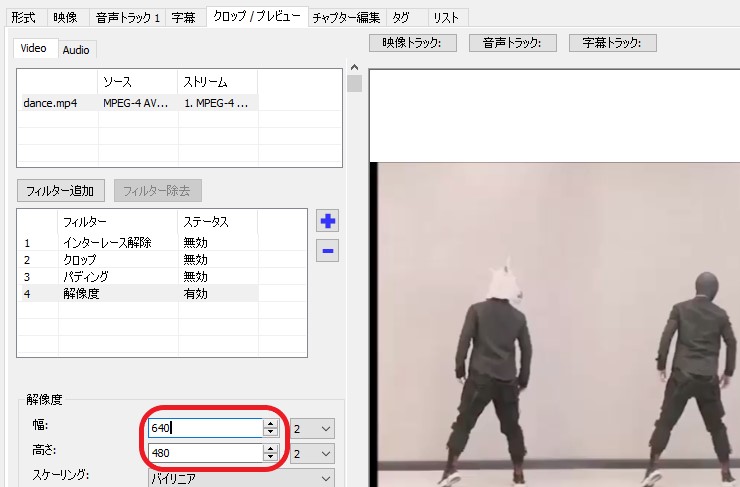Select the インターレース解除 filter row
This screenshot has width=740, height=487.
click(107, 243)
